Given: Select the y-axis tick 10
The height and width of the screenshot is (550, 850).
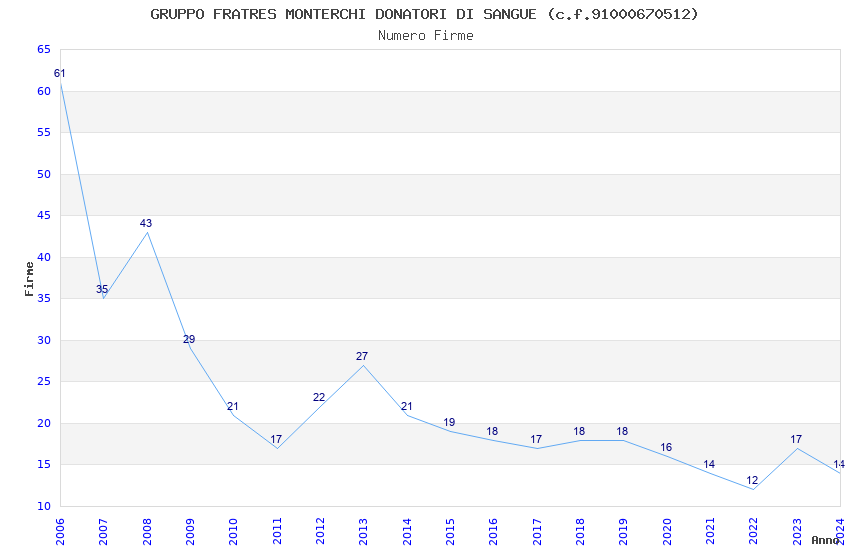Looking at the screenshot, I should click(x=44, y=506).
